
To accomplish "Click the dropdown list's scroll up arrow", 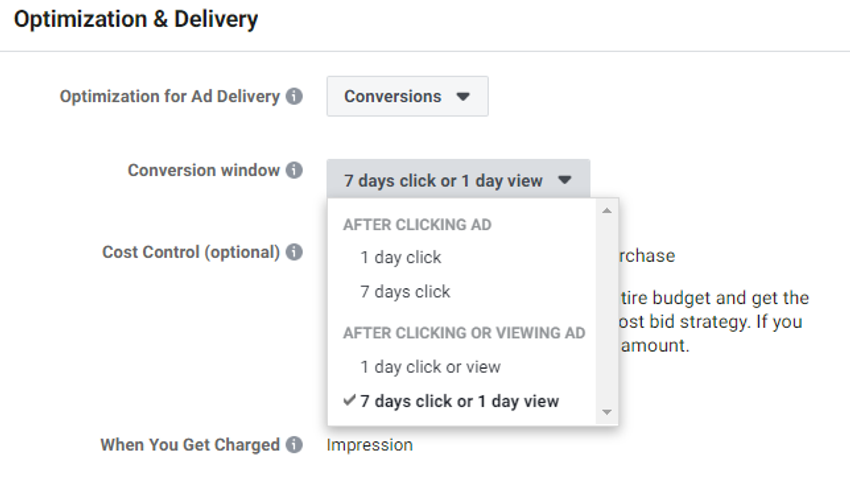I will [605, 211].
